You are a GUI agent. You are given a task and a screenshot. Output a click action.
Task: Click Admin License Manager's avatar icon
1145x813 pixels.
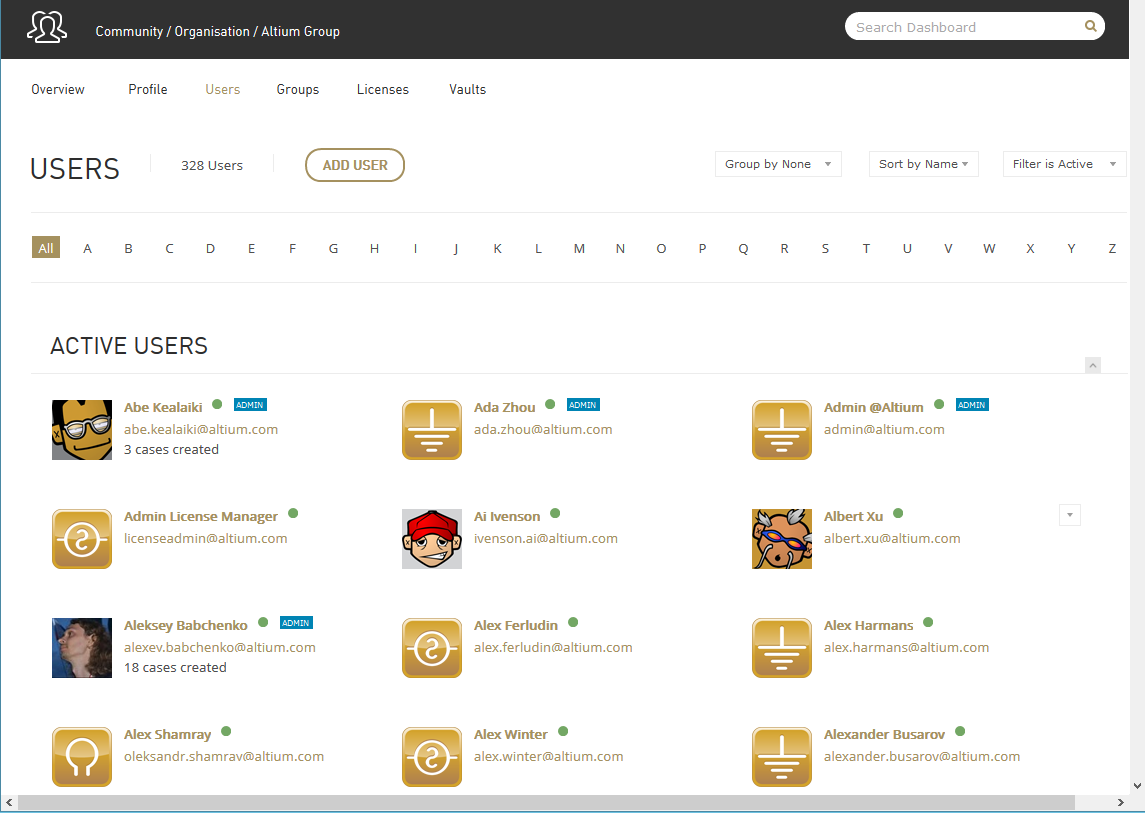point(82,539)
